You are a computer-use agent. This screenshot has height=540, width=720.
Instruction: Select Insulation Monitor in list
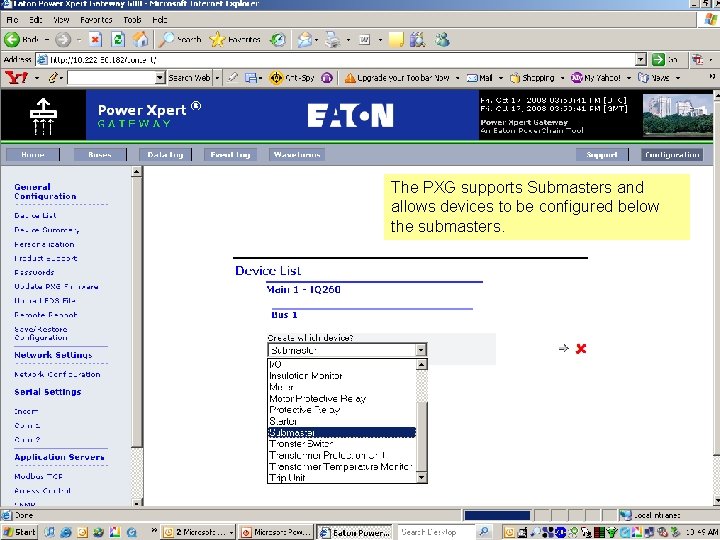point(342,376)
